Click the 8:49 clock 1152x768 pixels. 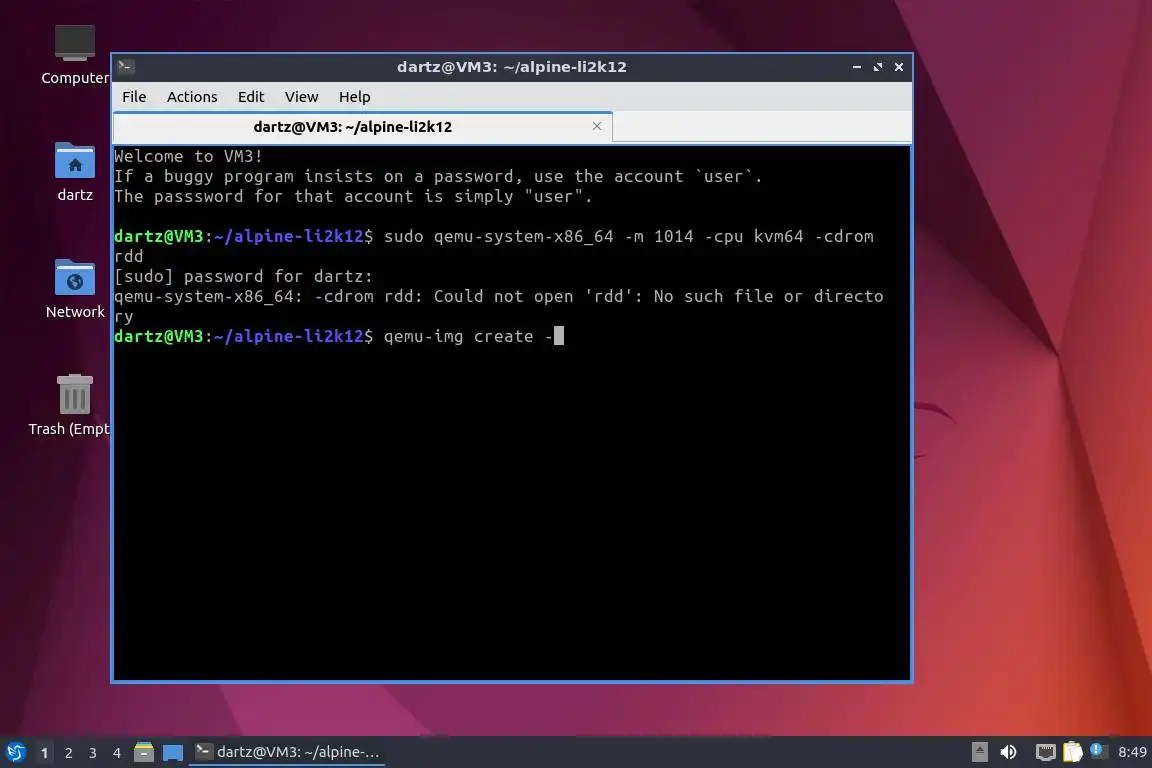[1132, 752]
